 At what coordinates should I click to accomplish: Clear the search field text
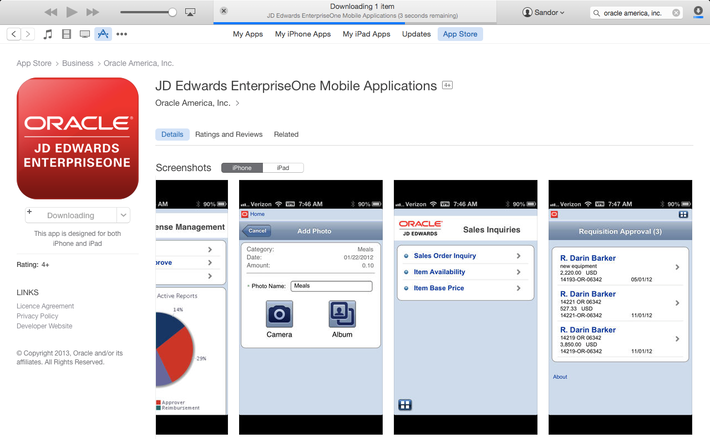676,13
